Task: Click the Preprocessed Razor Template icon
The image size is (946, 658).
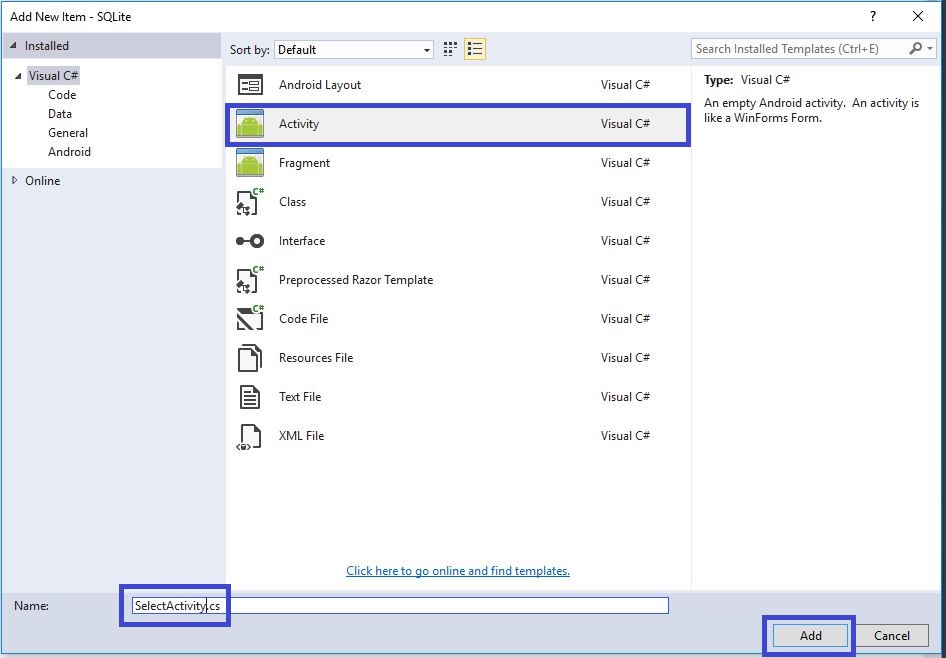Action: click(x=250, y=280)
